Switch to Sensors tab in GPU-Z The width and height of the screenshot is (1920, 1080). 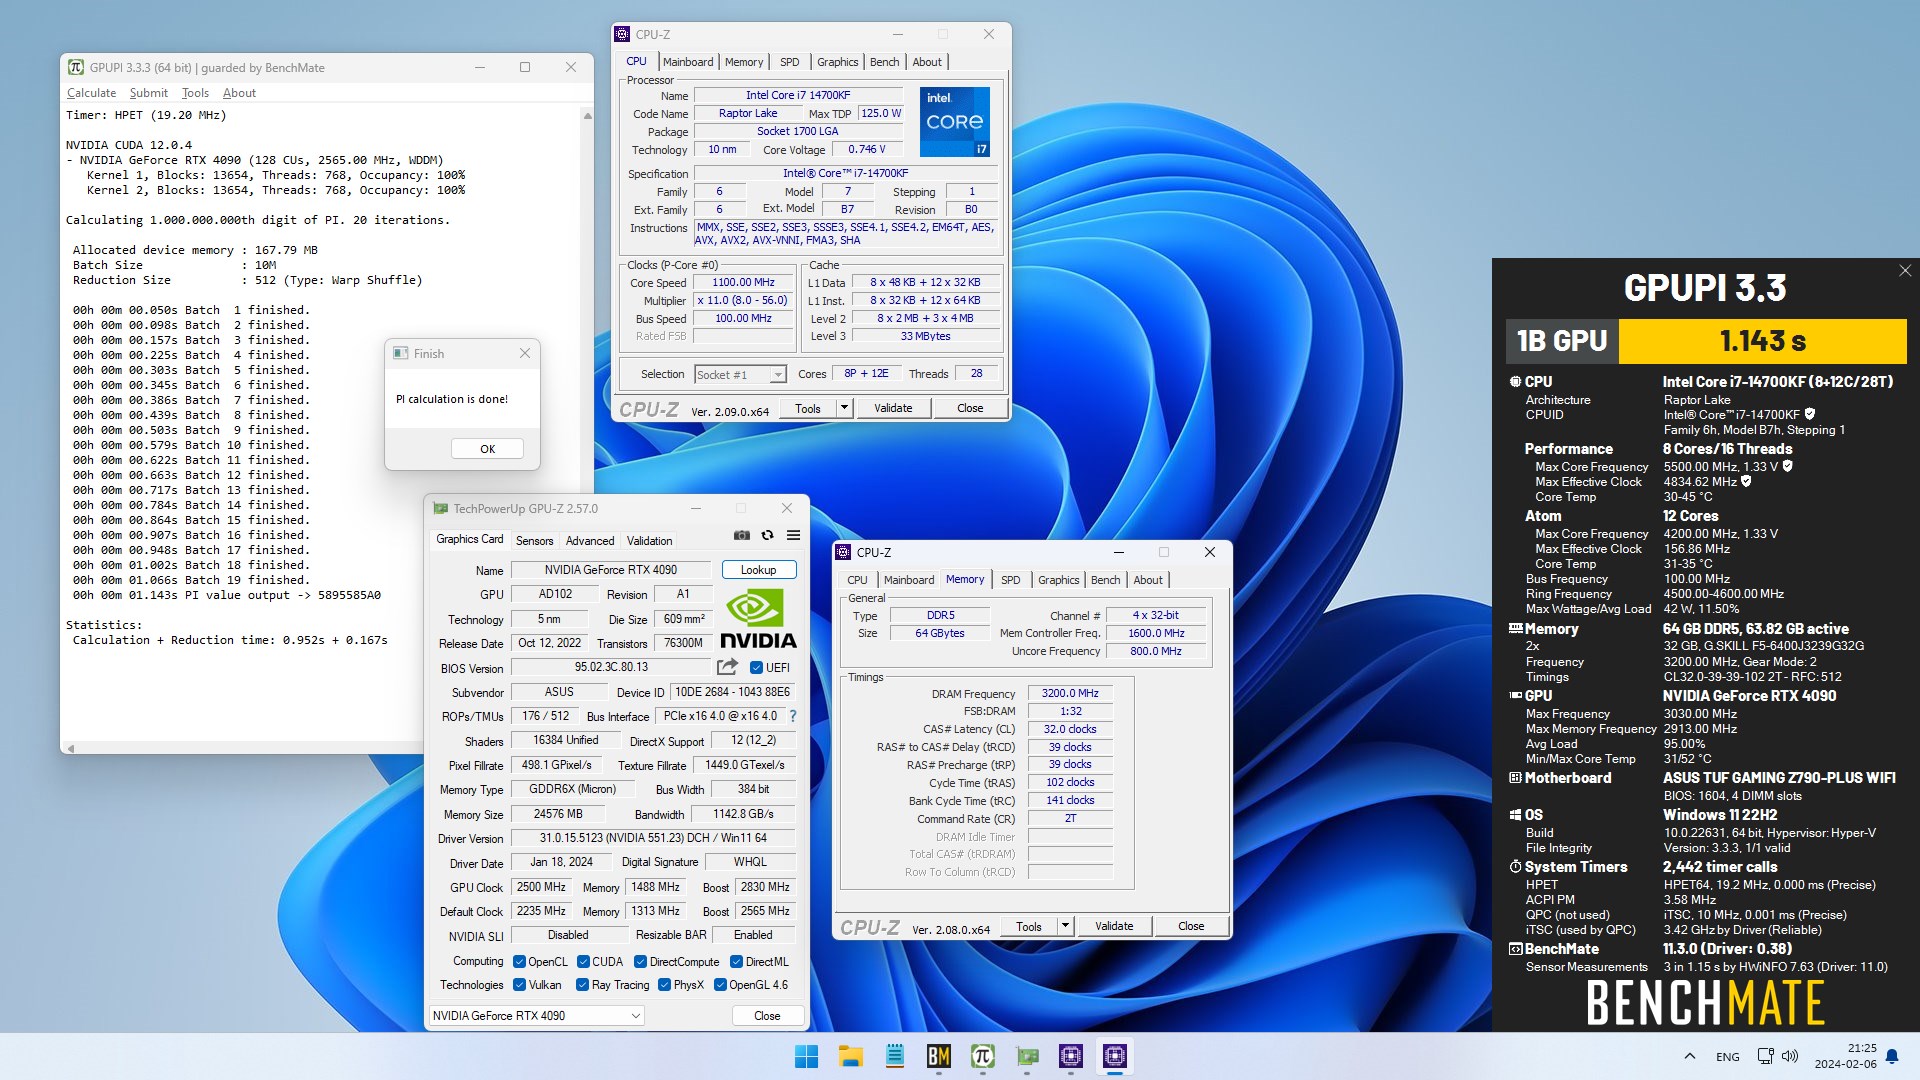[x=534, y=541]
